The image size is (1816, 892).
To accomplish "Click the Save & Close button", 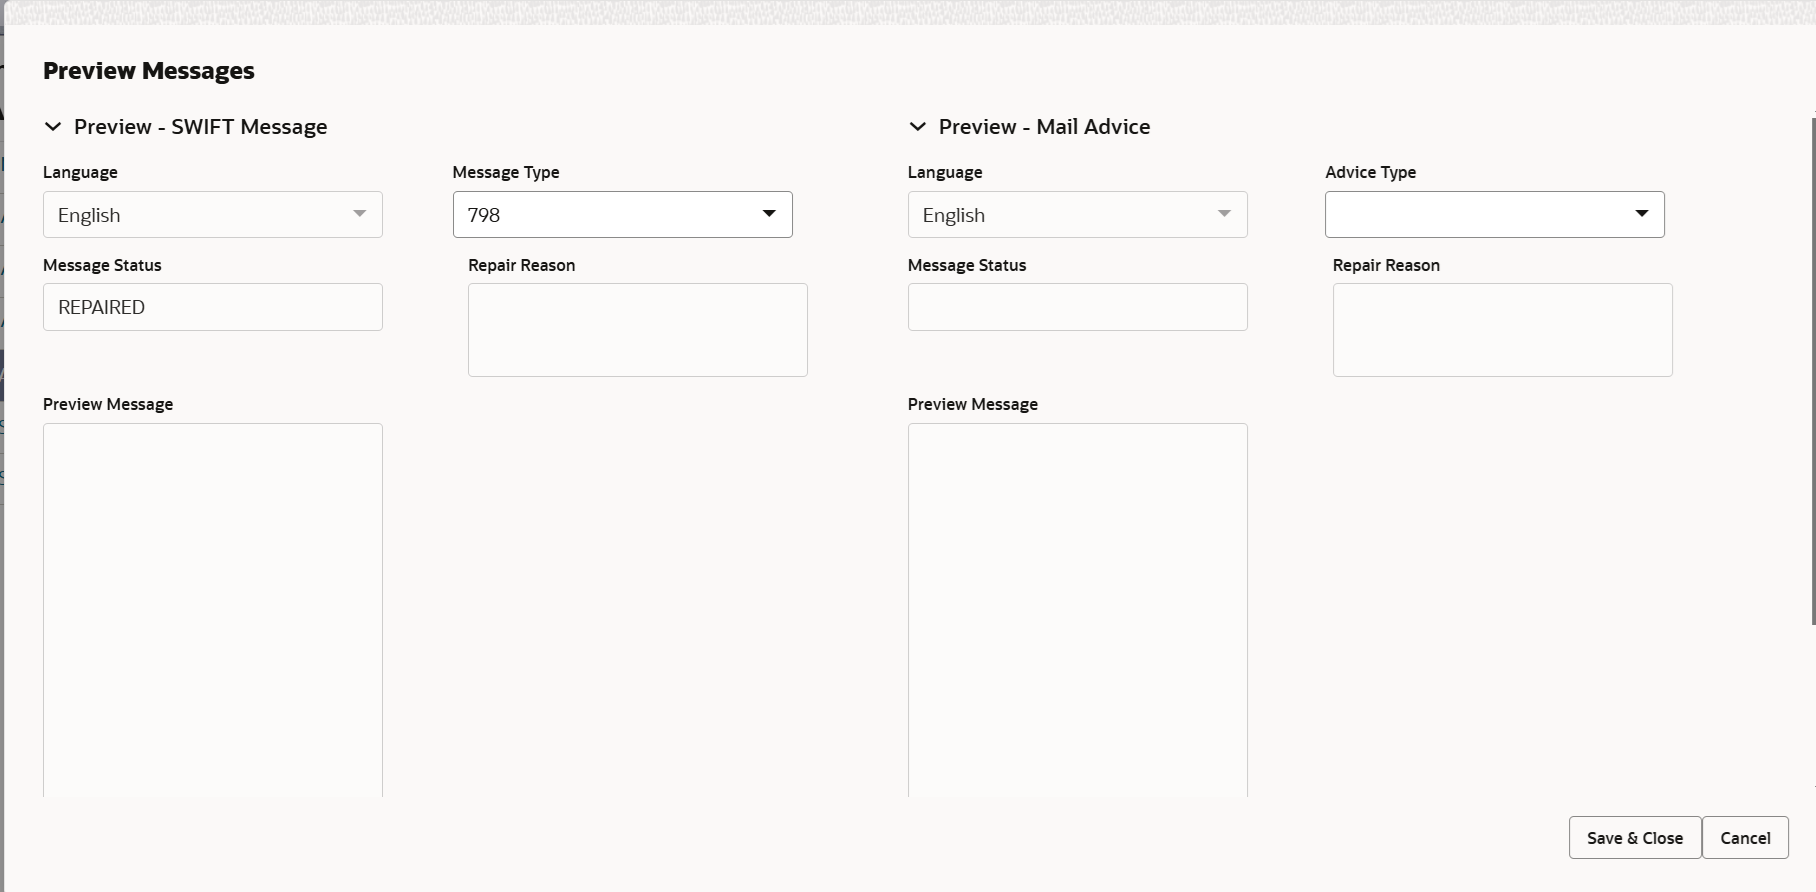I will tap(1635, 838).
